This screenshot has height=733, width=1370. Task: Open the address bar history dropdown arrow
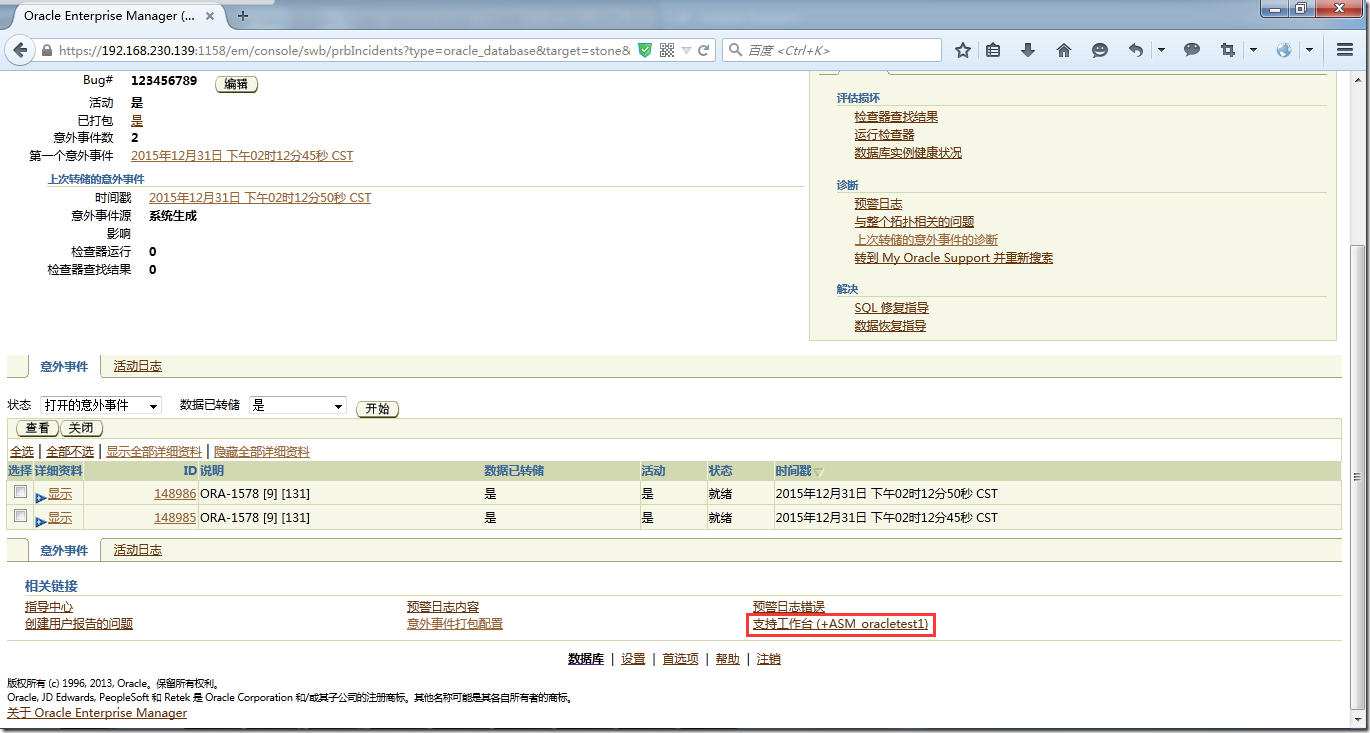pyautogui.click(x=686, y=50)
